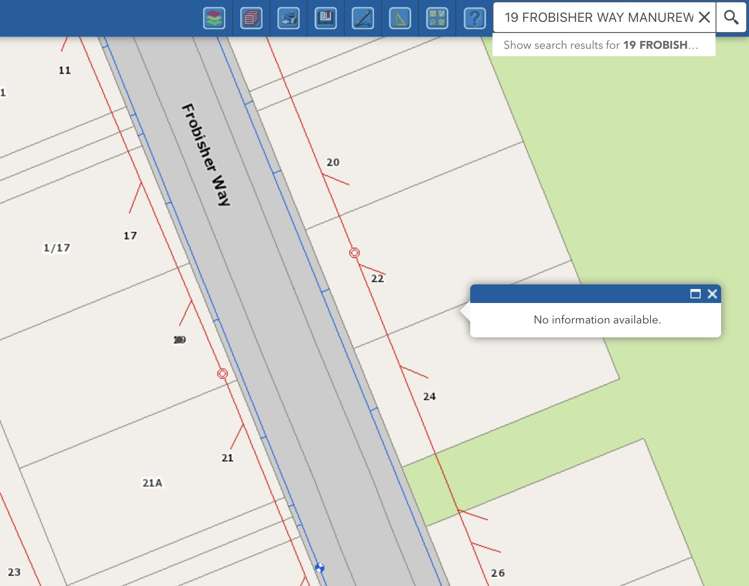
Task: Close the 'No information available' popup
Action: pyautogui.click(x=712, y=294)
